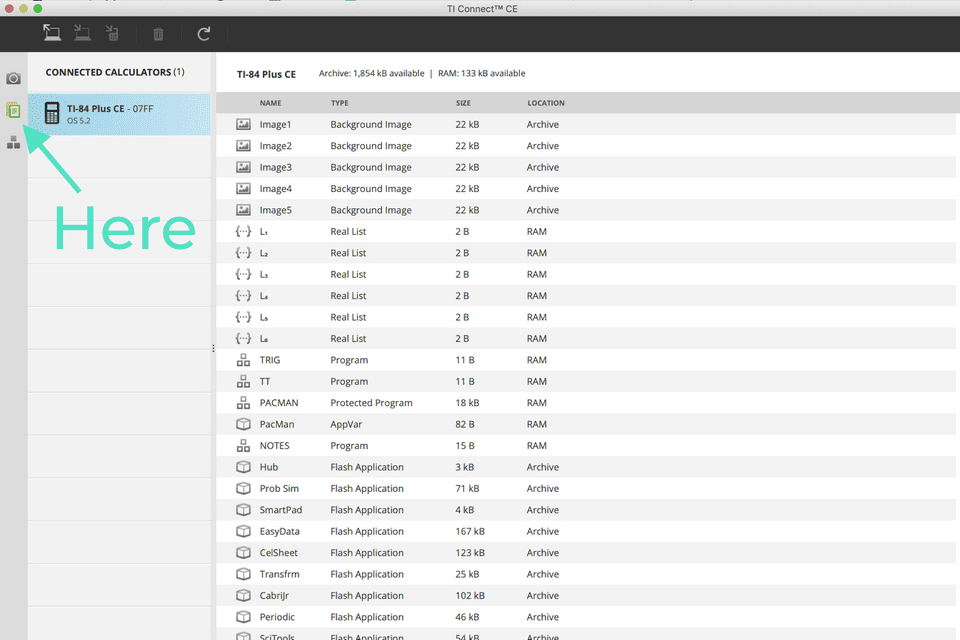Click the Image4 picture icon
This screenshot has height=640, width=960.
point(243,189)
